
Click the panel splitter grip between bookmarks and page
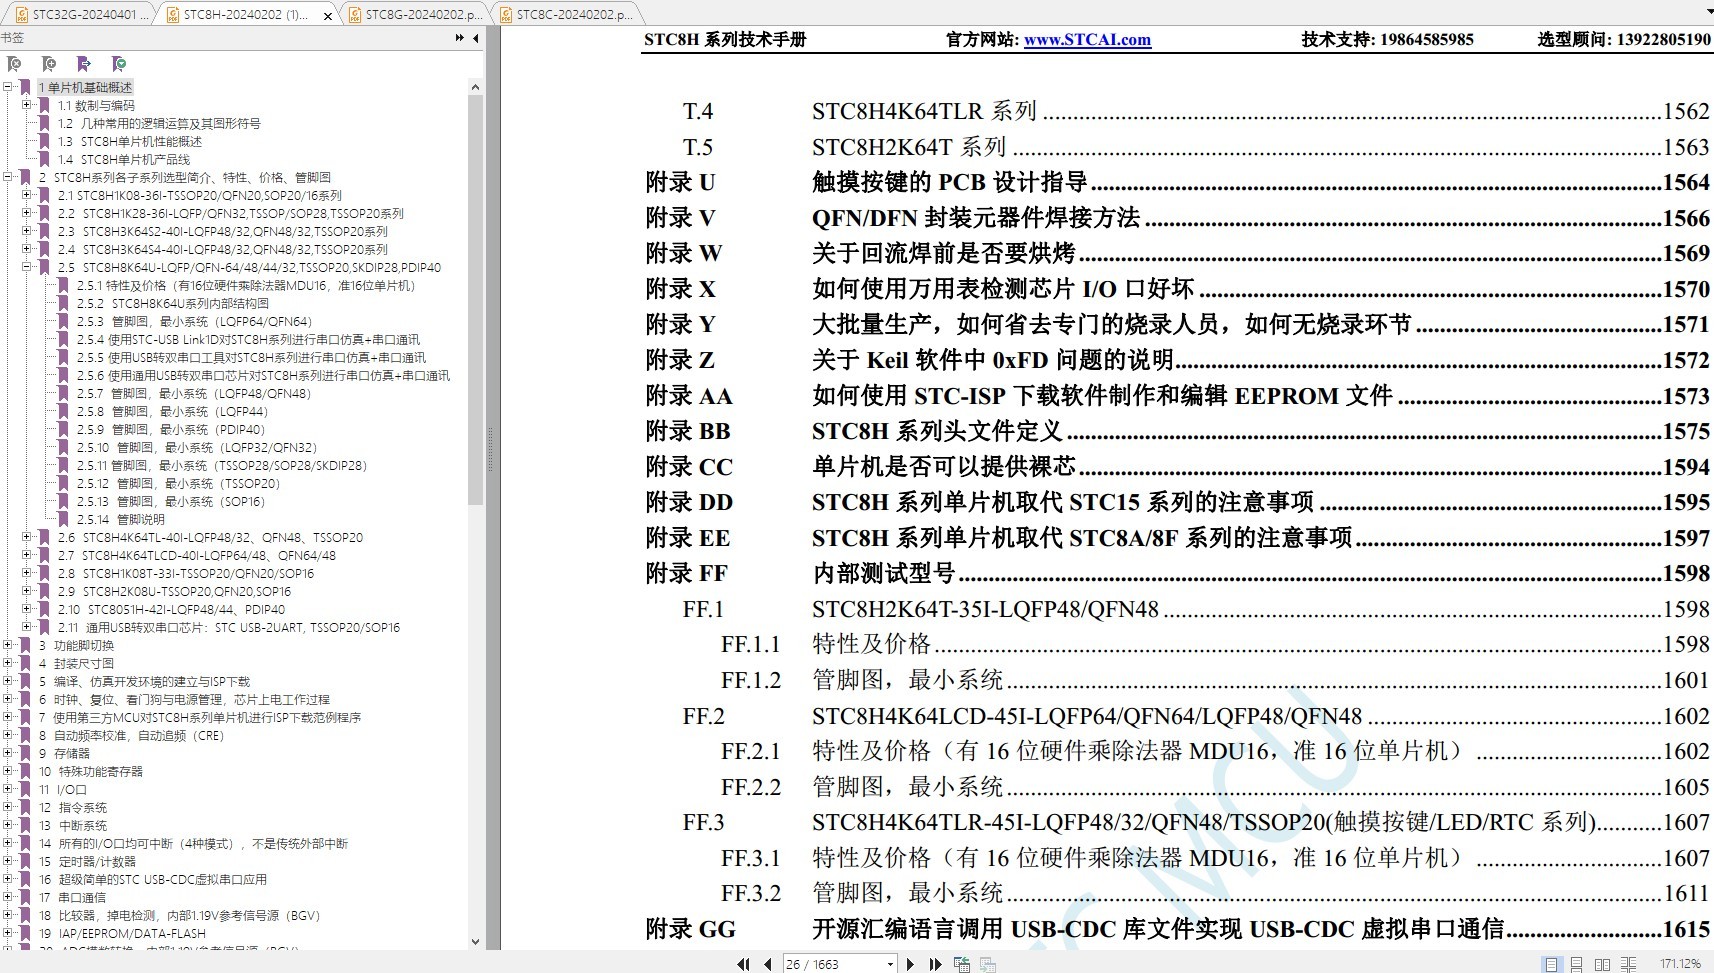tap(491, 450)
